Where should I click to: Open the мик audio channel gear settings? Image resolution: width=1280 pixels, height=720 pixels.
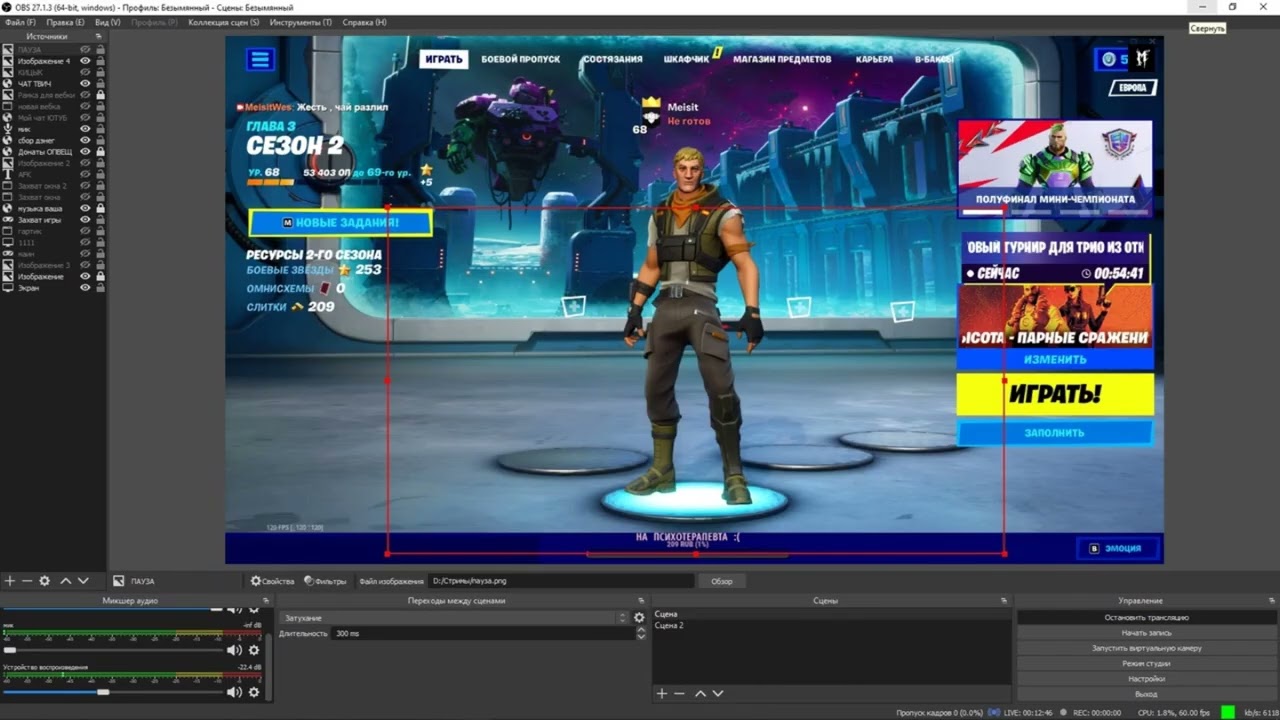tap(254, 650)
